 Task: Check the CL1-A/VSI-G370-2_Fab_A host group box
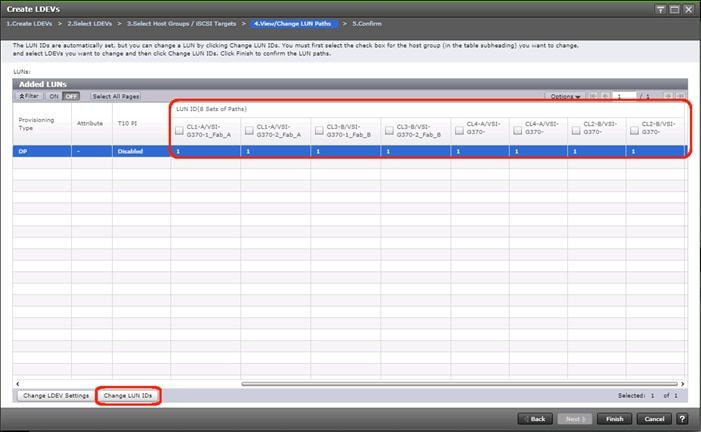click(249, 130)
